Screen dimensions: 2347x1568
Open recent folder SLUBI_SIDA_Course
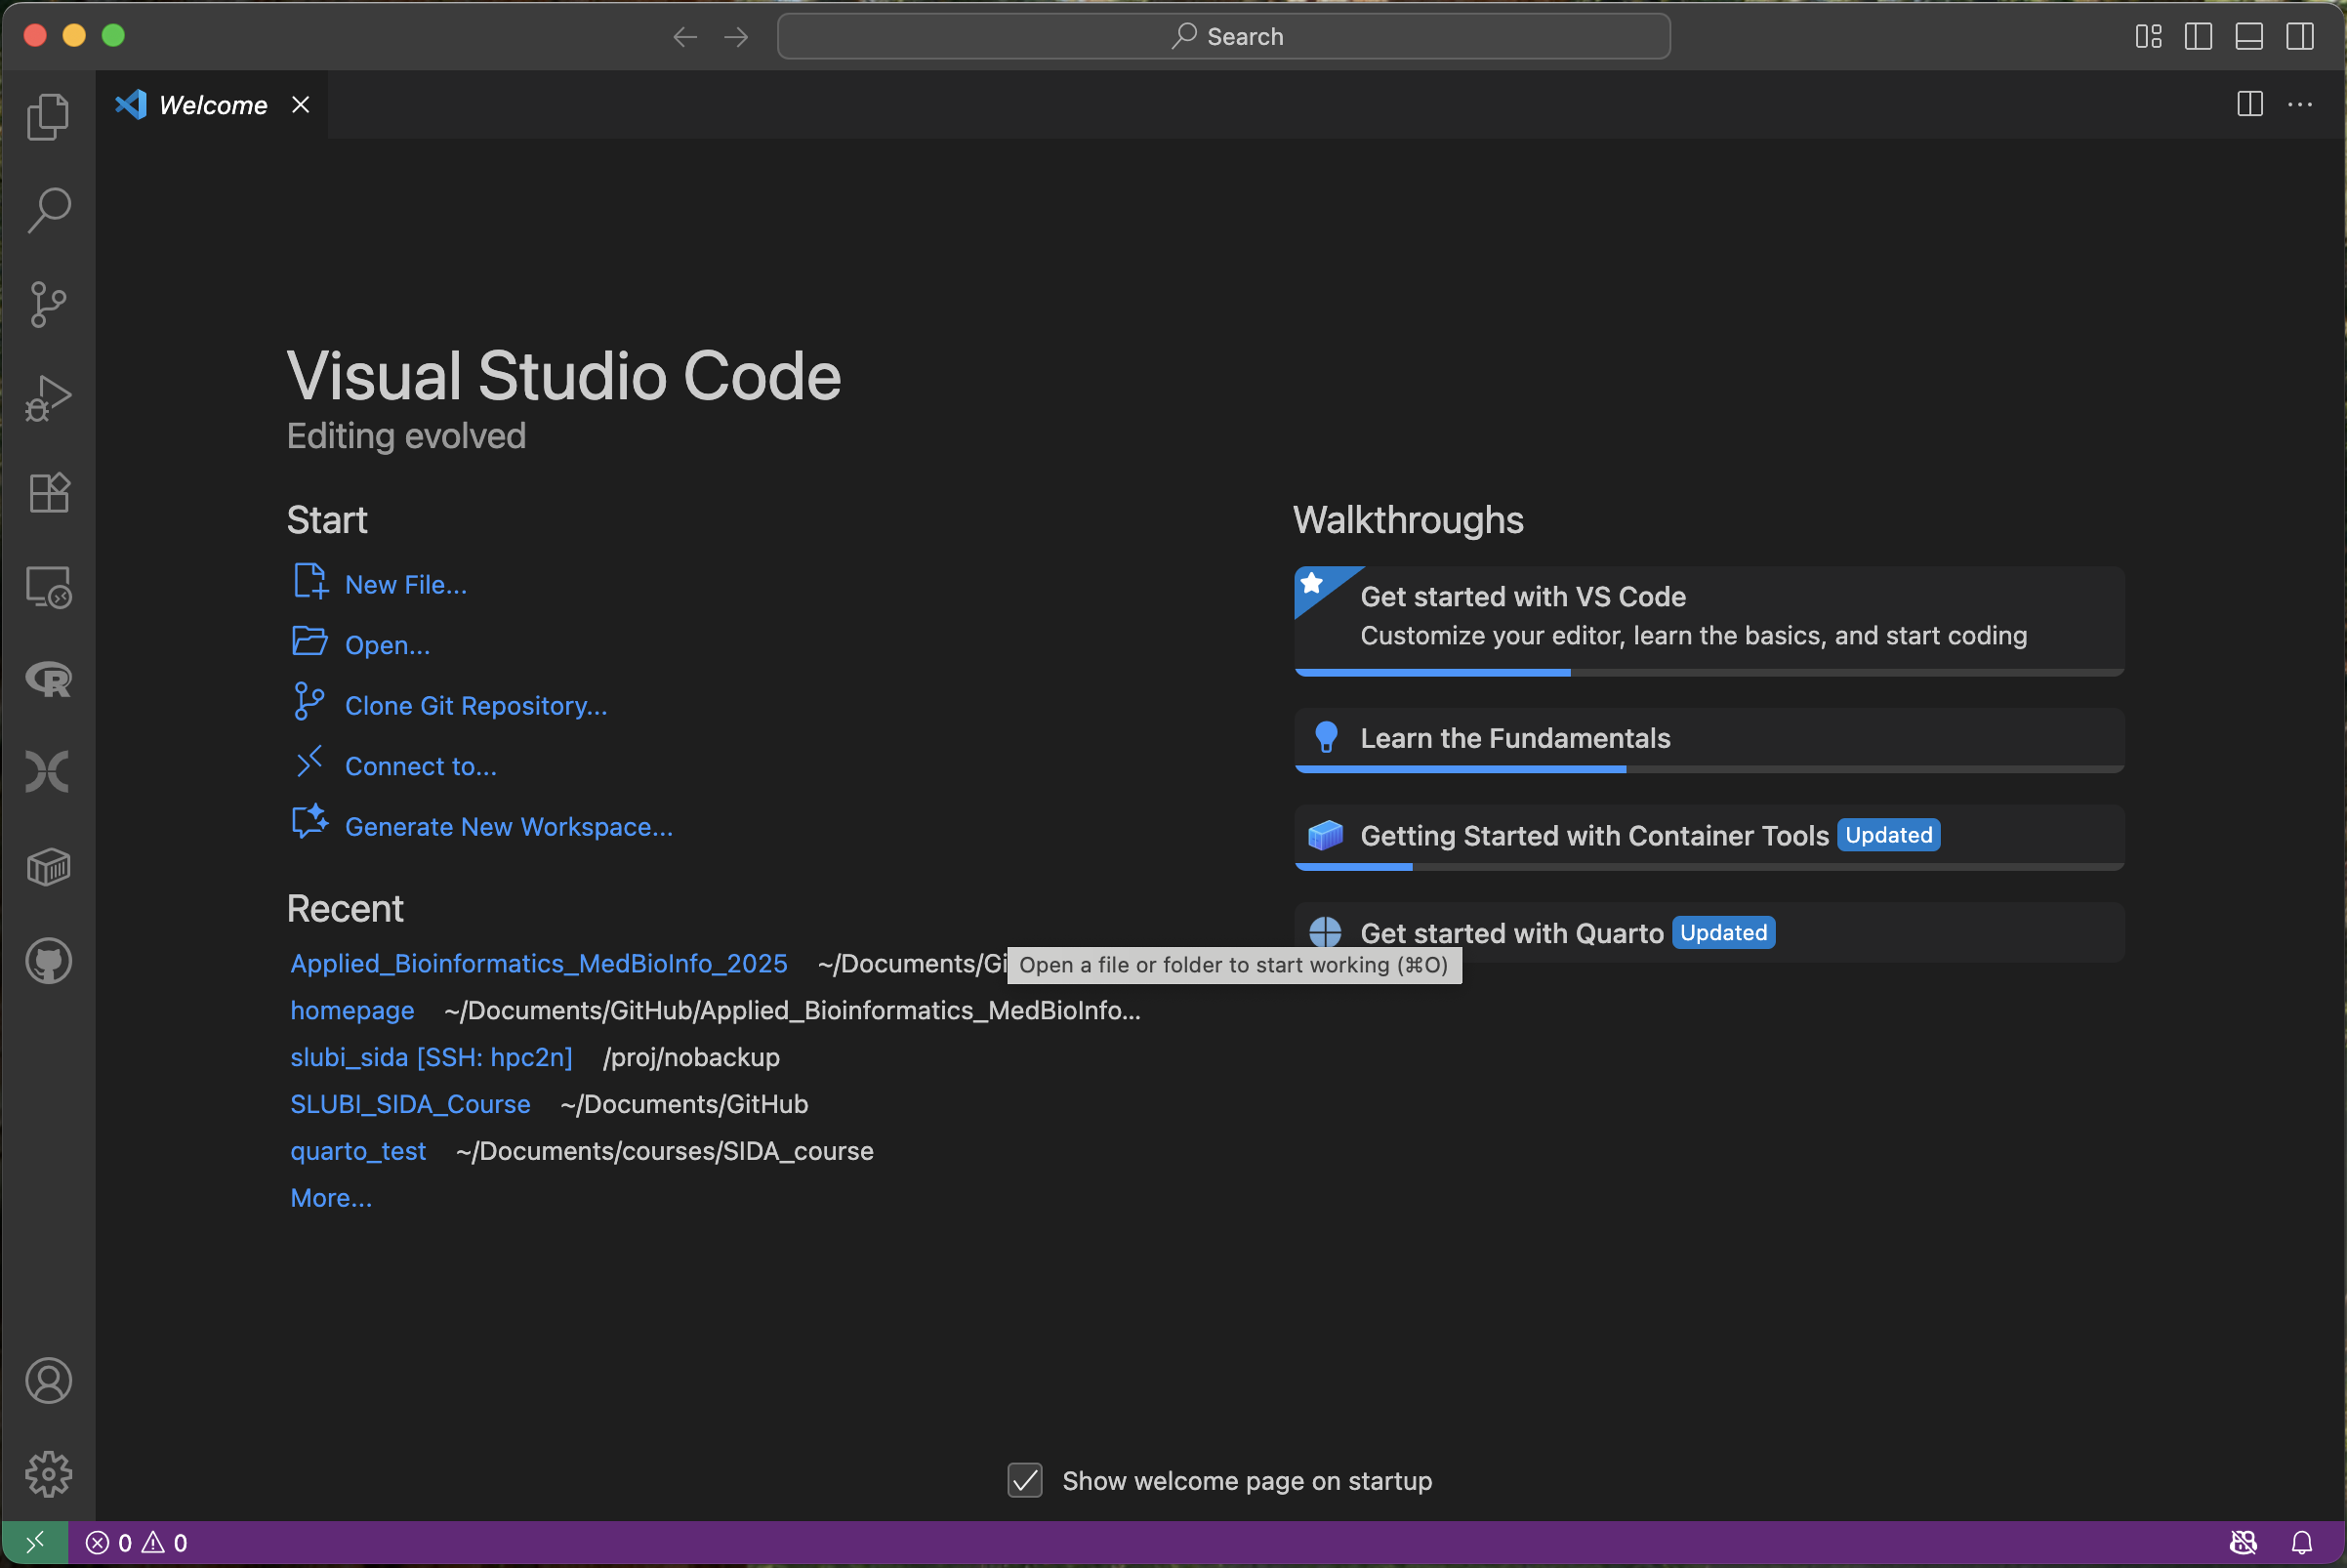point(410,1104)
